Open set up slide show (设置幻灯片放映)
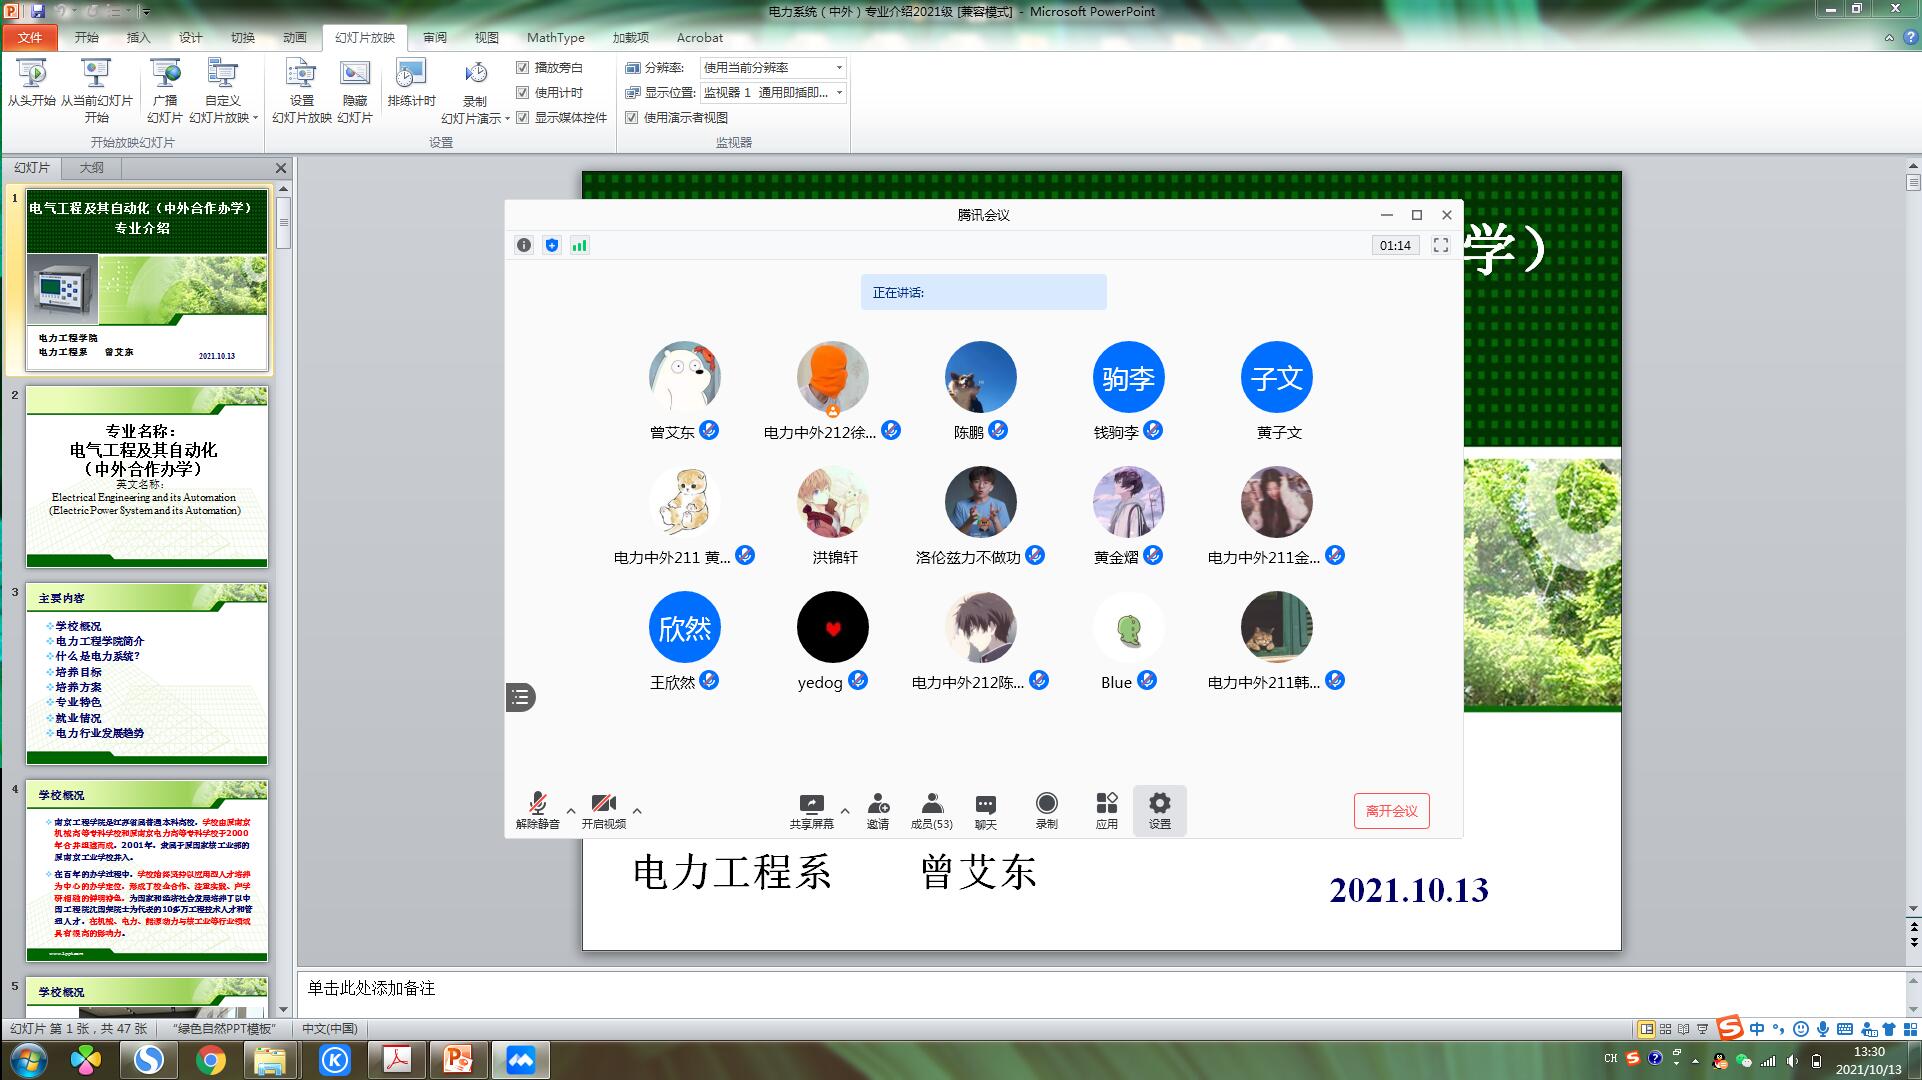This screenshot has height=1080, width=1922. click(301, 90)
